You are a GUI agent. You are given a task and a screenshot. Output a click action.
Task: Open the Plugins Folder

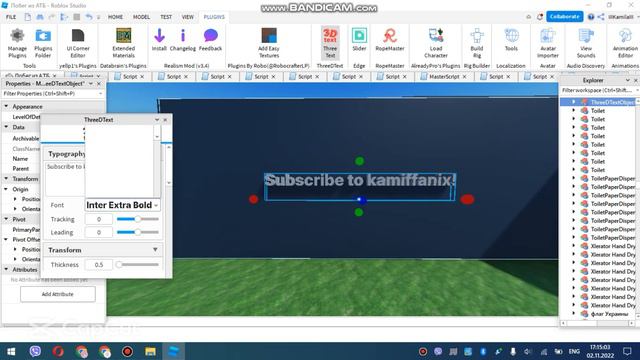tap(43, 43)
